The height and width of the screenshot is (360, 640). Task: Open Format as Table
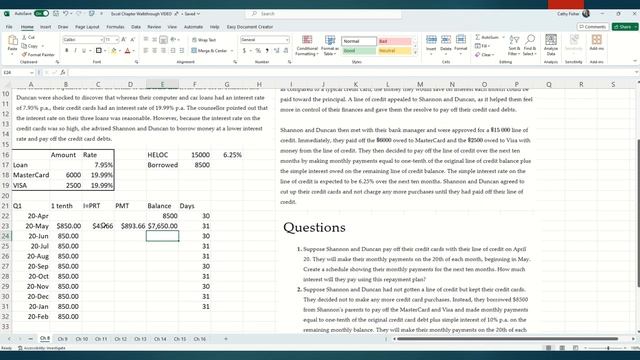click(330, 45)
